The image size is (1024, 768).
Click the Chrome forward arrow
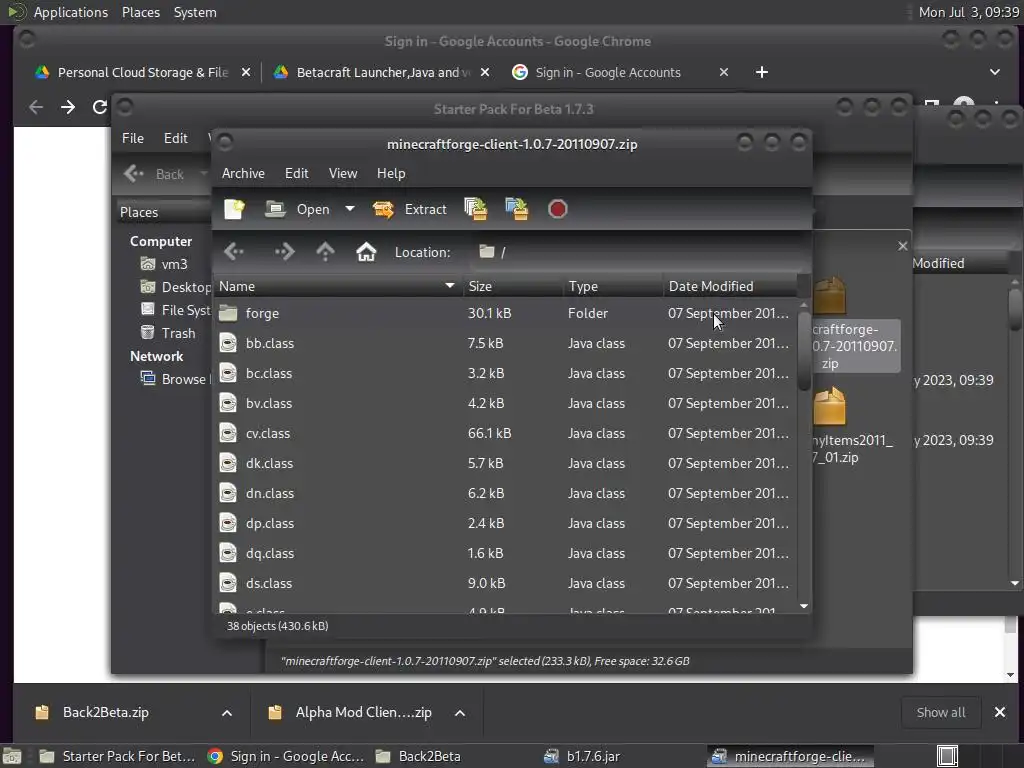(68, 106)
